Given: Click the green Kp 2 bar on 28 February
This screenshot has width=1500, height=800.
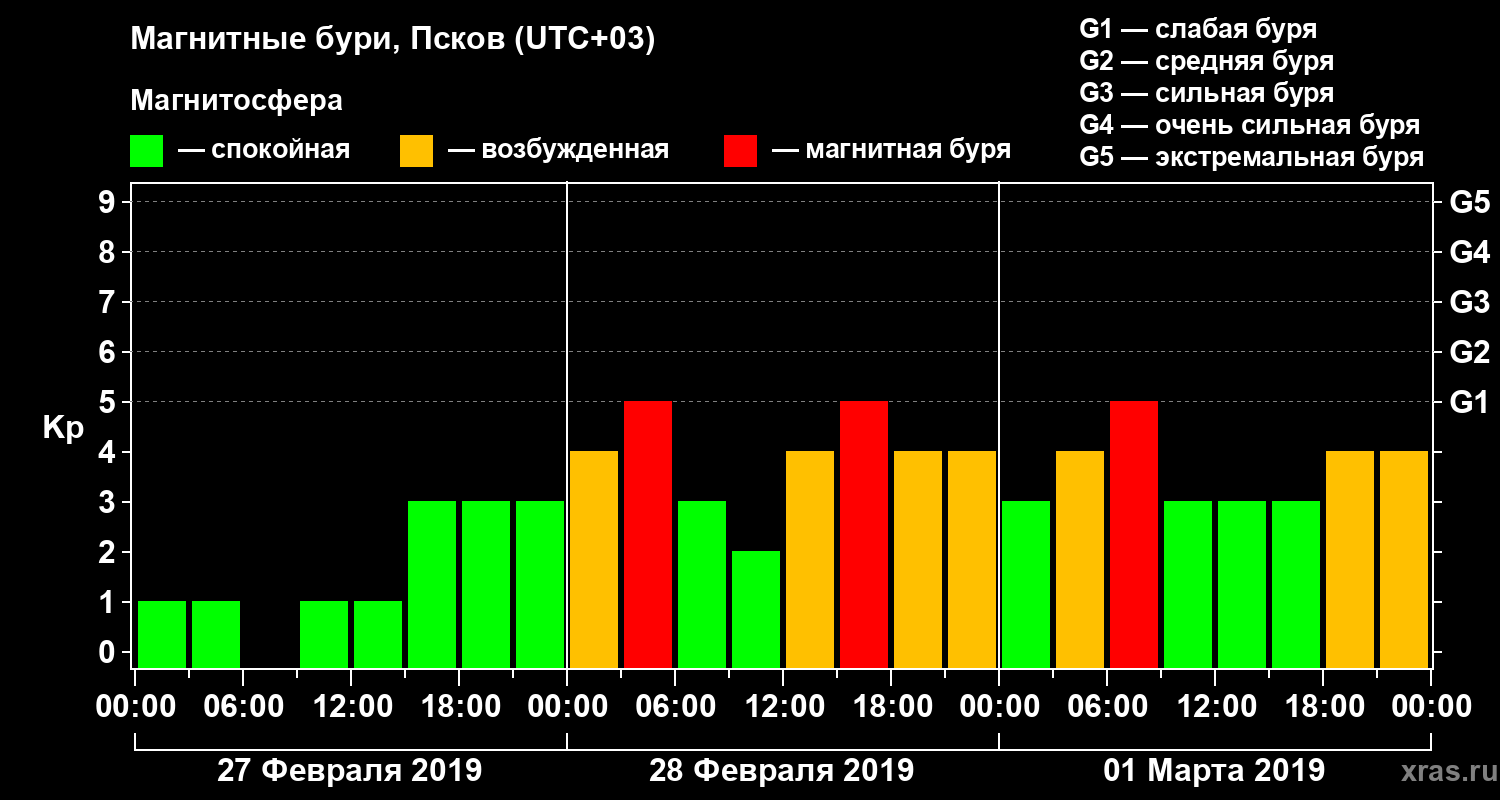Looking at the screenshot, I should point(756,610).
